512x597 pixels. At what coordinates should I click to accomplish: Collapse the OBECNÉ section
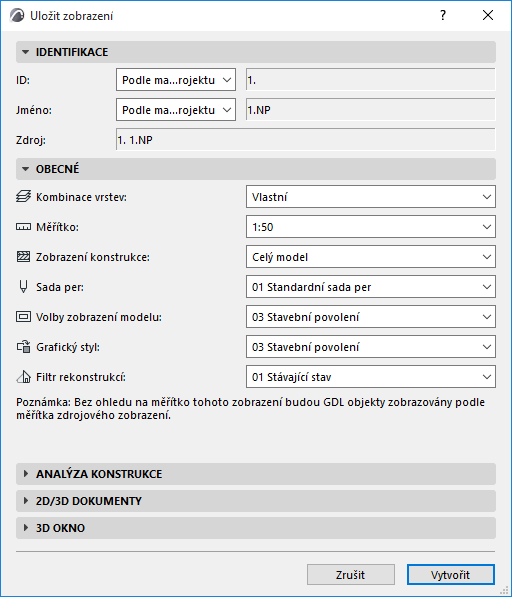tap(256, 169)
